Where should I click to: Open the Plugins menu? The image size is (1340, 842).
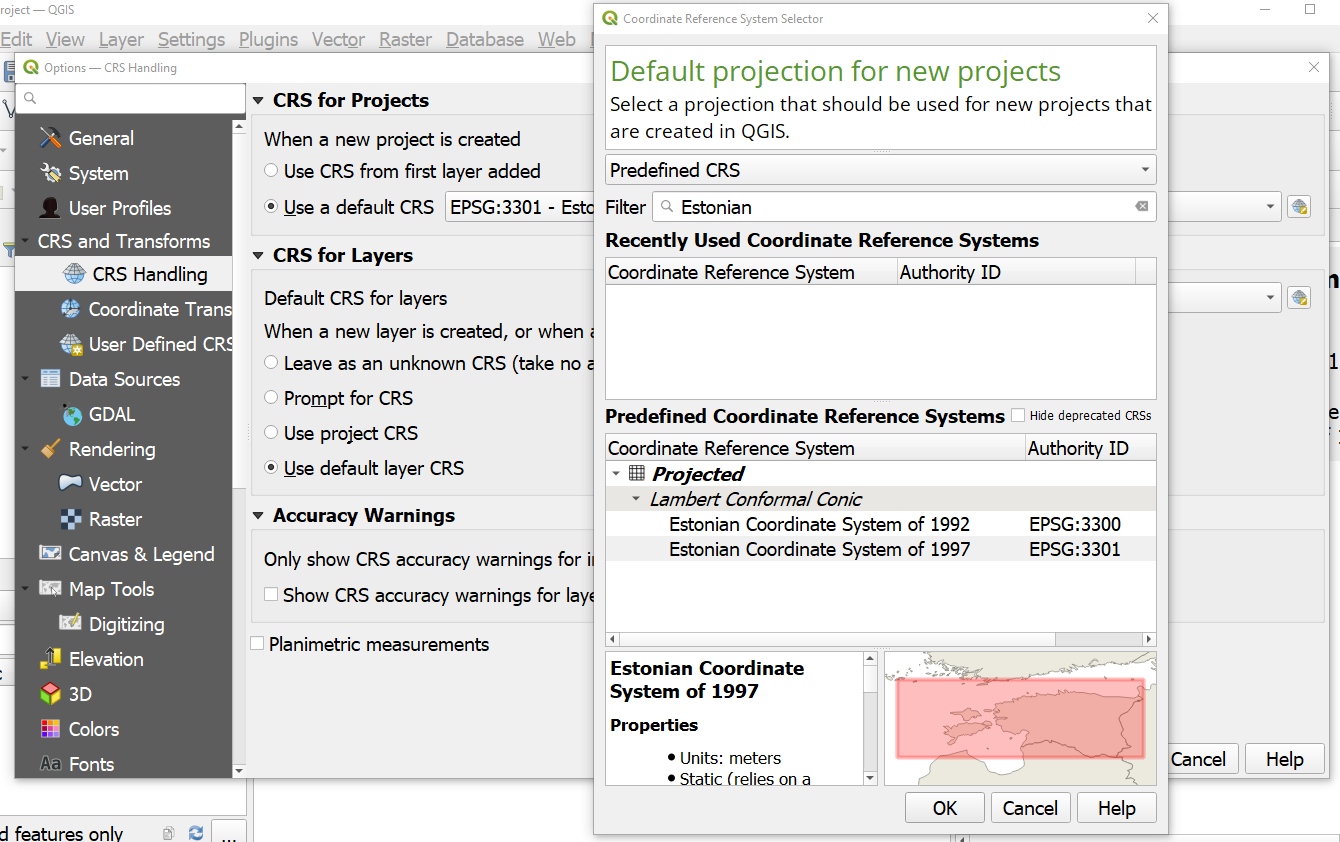tap(268, 39)
